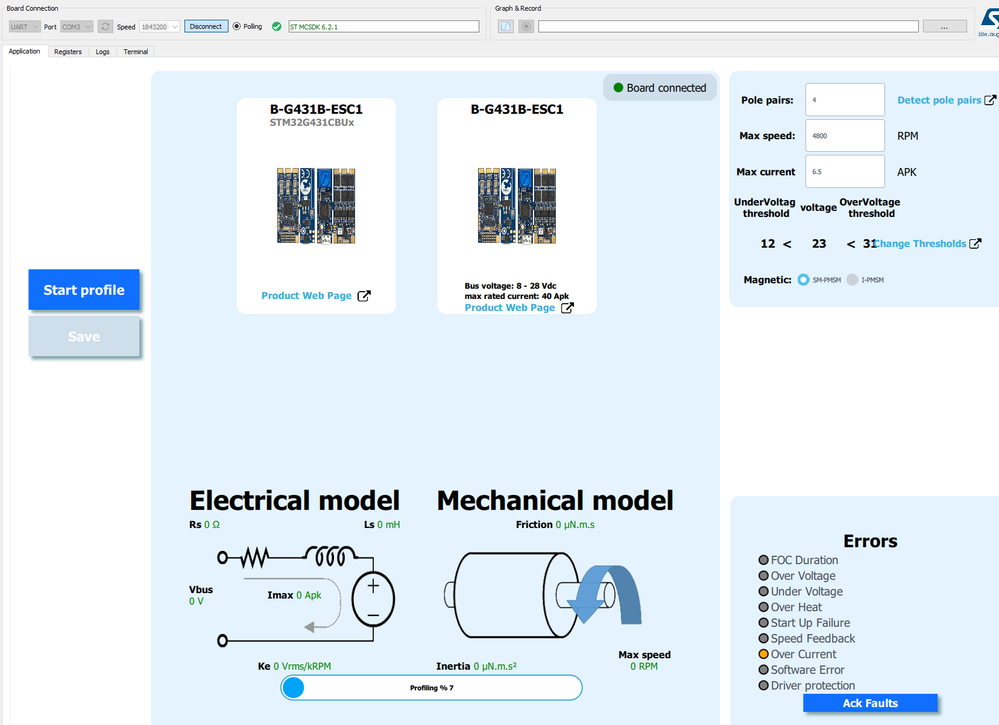The width and height of the screenshot is (999, 725).
Task: Switch to the Logs tab
Action: coord(103,52)
